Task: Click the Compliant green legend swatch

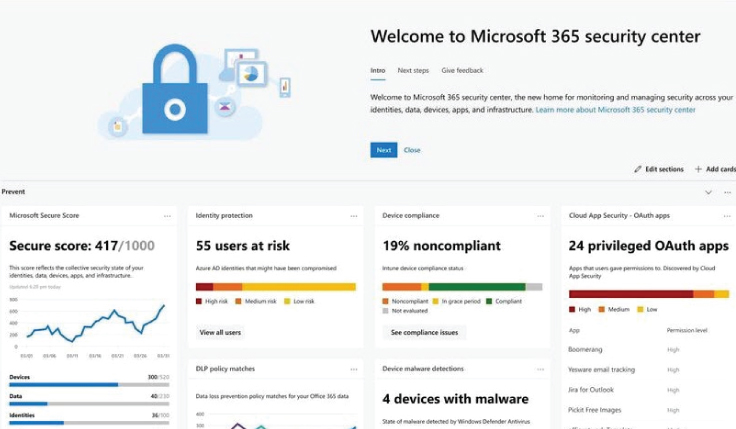Action: point(489,301)
